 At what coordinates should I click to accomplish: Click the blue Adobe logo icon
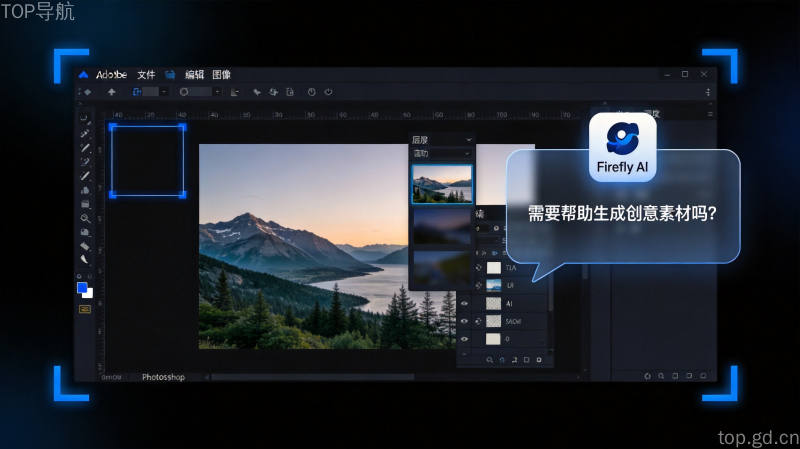[83, 75]
